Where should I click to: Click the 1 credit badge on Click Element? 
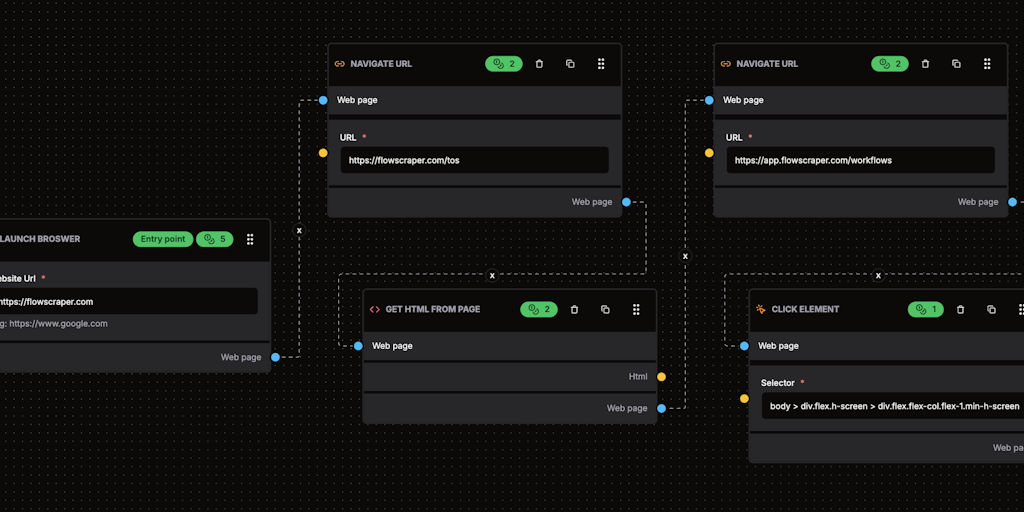(925, 310)
